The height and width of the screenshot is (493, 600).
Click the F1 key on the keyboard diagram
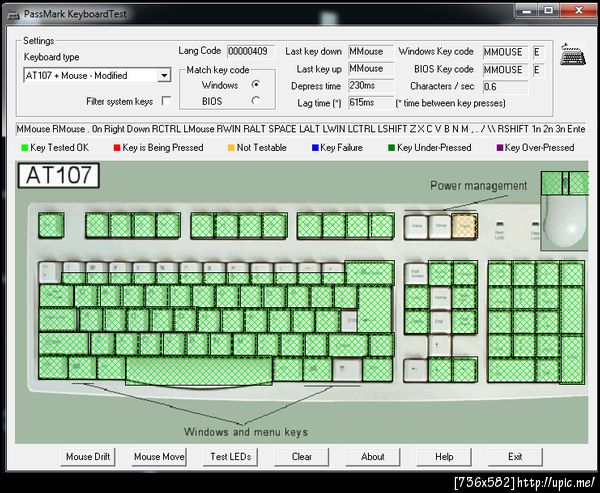point(97,225)
